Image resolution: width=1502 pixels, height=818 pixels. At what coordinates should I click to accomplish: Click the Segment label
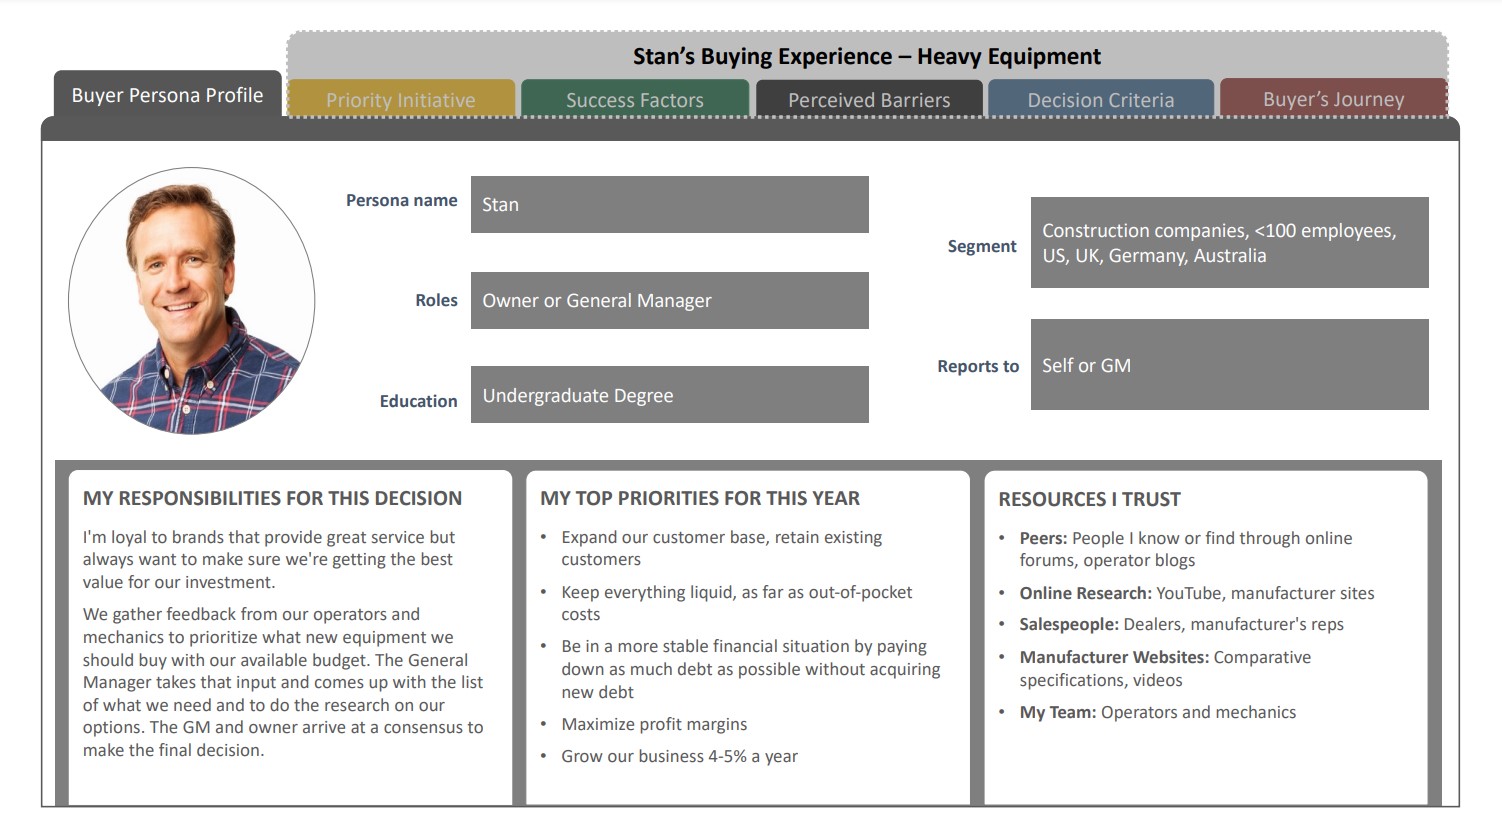[982, 246]
